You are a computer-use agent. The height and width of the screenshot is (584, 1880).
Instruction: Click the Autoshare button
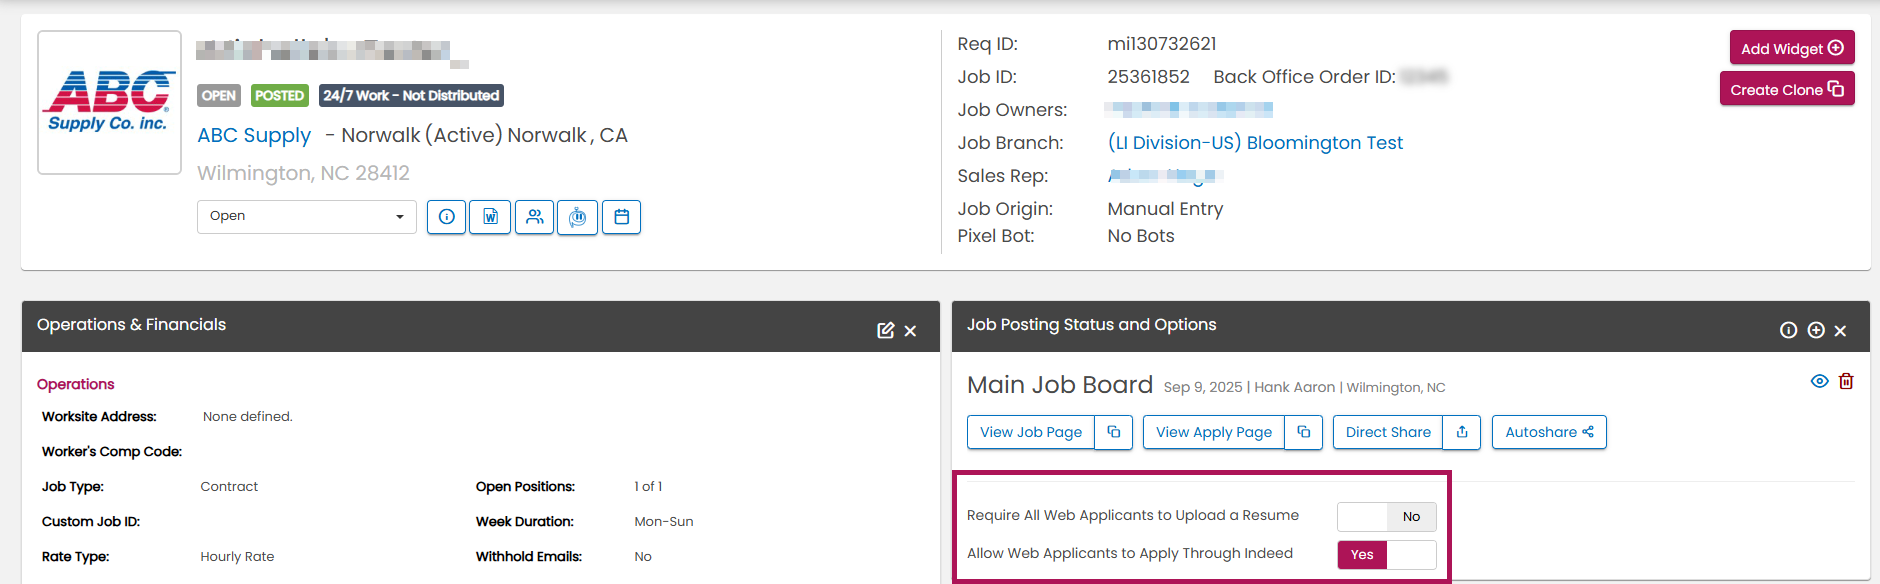click(x=1549, y=432)
